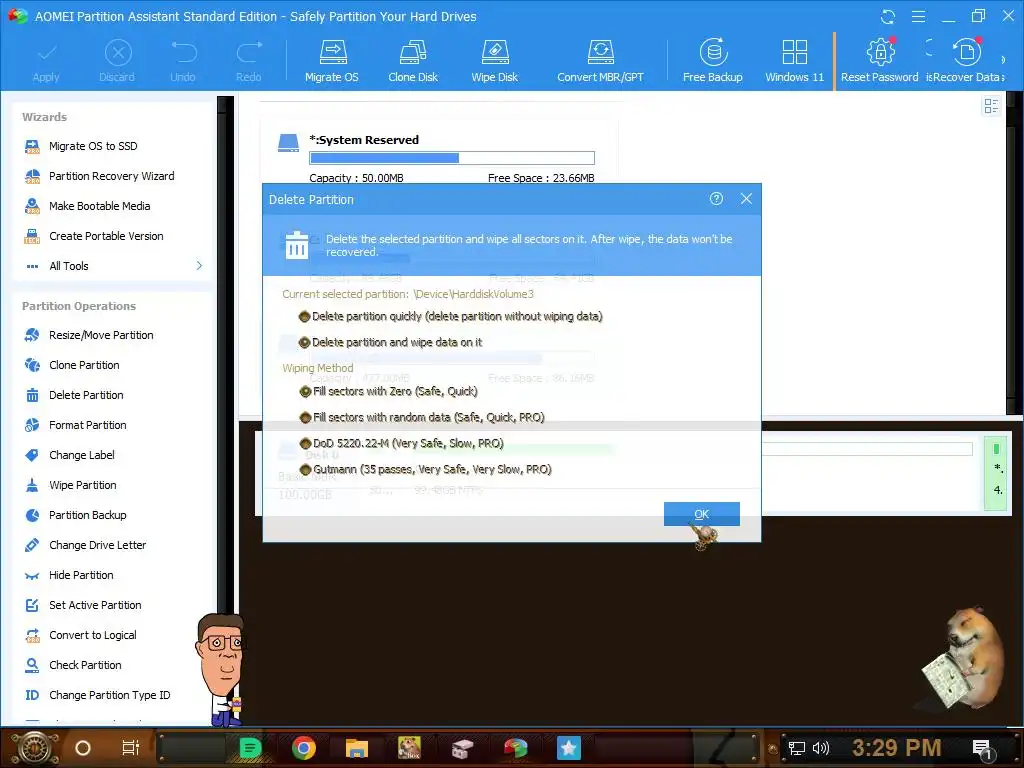Click the Apply toolbar button
Viewport: 1024px width, 768px height.
pyautogui.click(x=46, y=61)
